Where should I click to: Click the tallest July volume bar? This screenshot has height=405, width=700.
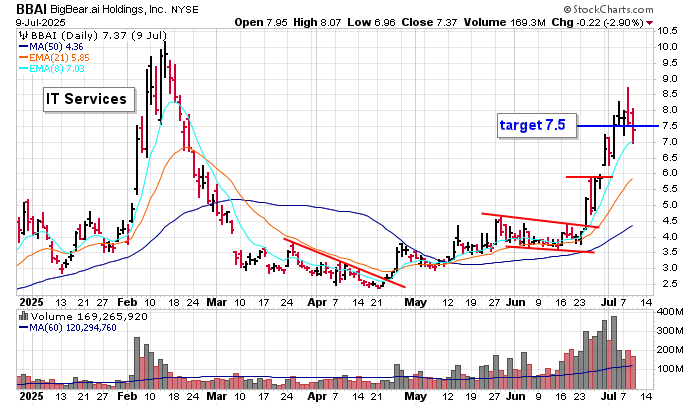pyautogui.click(x=614, y=352)
